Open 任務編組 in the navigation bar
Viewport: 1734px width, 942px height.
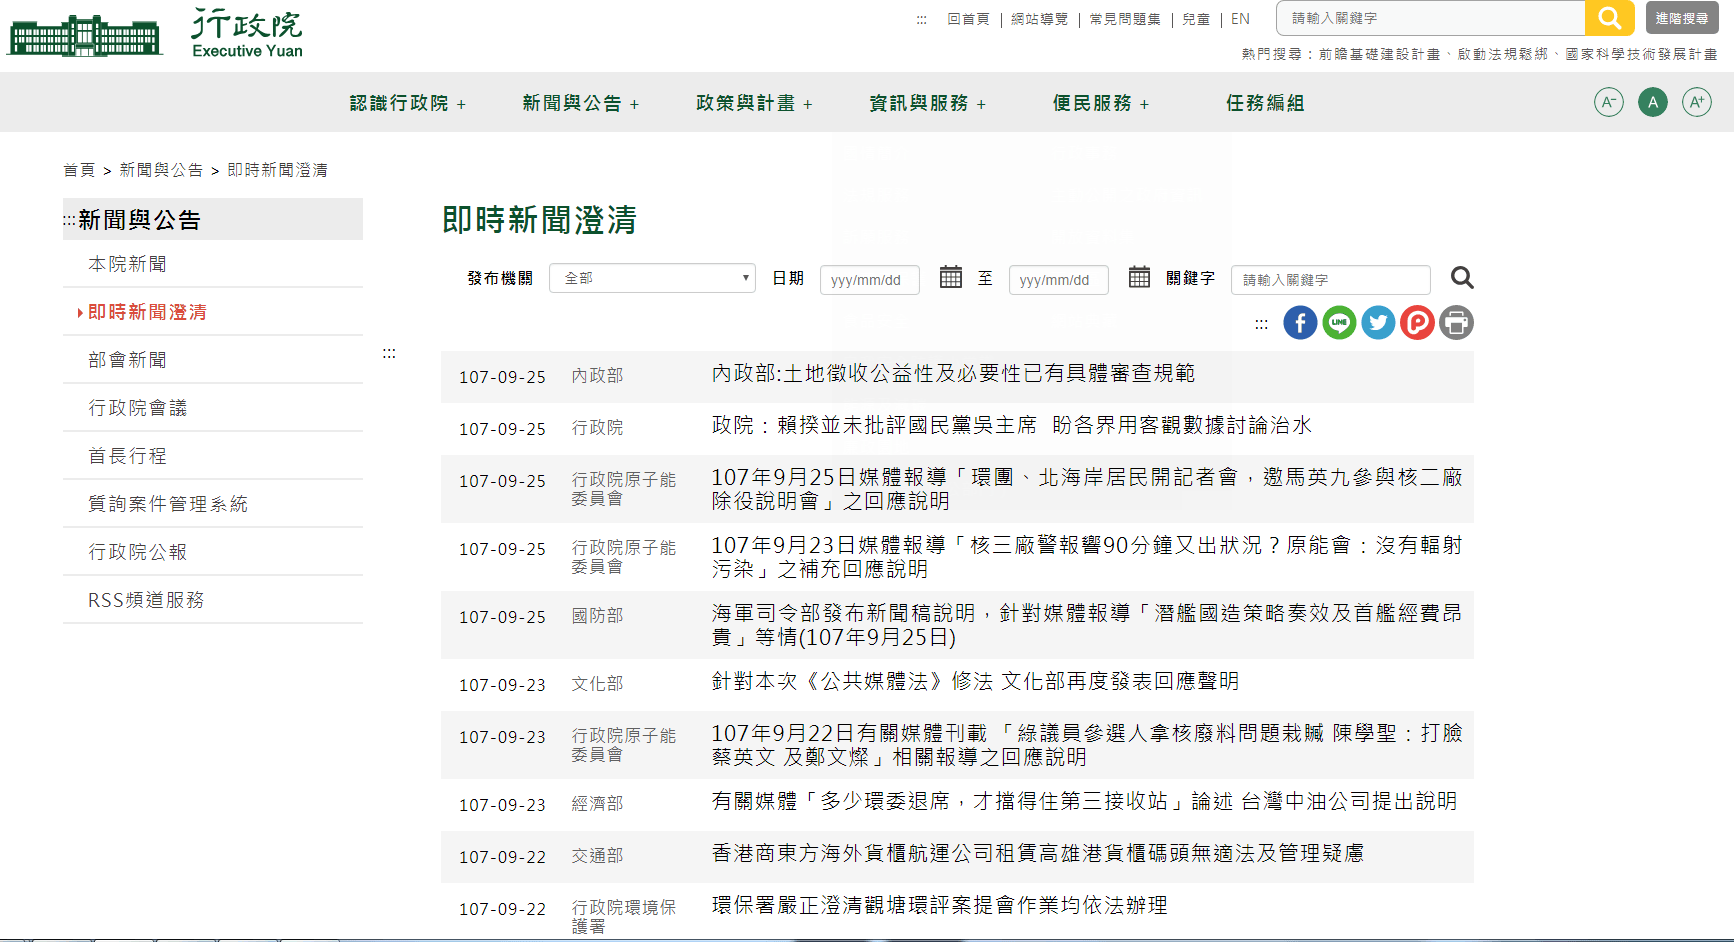pos(1264,103)
